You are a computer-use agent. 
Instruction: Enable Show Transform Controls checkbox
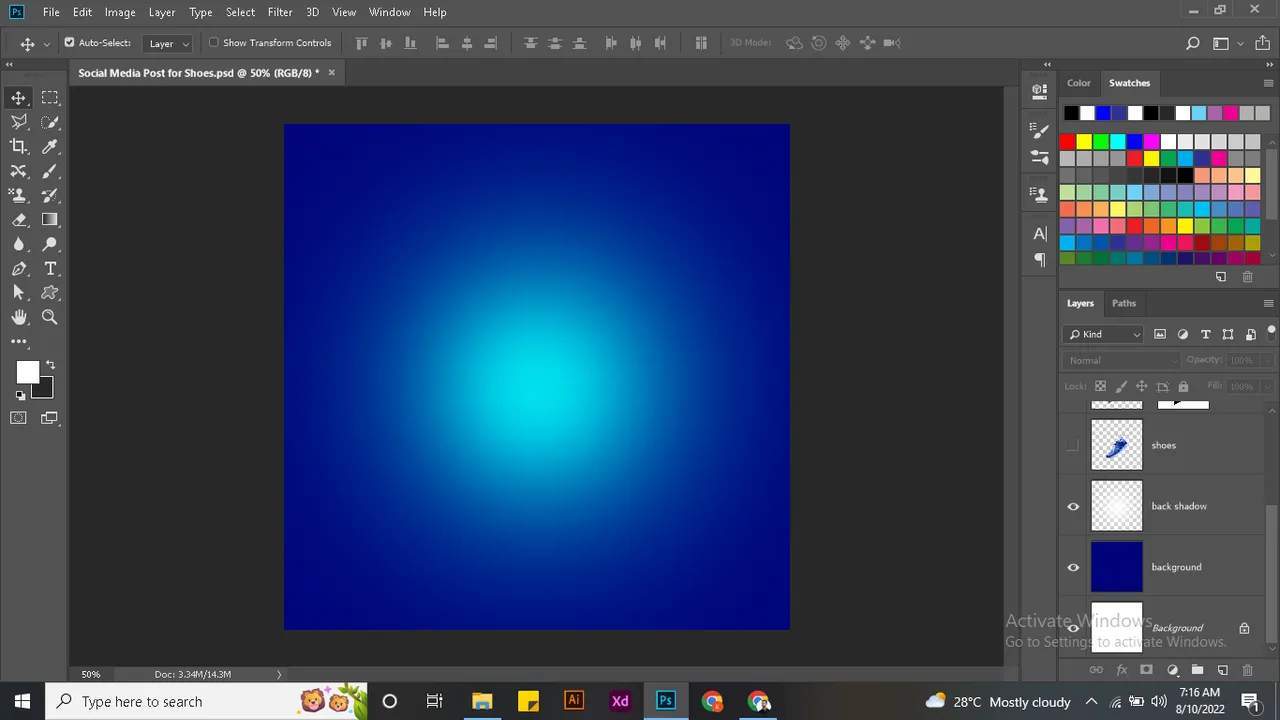point(213,43)
